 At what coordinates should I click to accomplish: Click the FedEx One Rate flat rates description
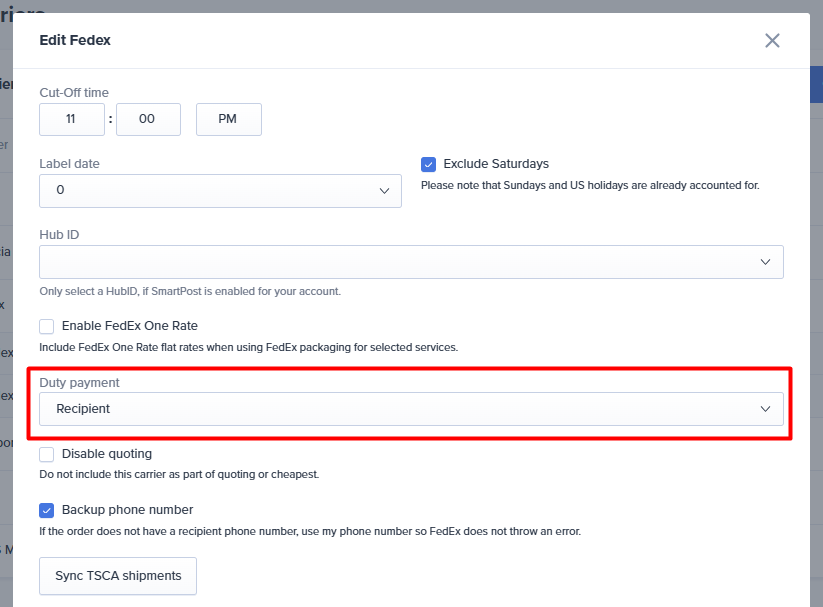249,348
